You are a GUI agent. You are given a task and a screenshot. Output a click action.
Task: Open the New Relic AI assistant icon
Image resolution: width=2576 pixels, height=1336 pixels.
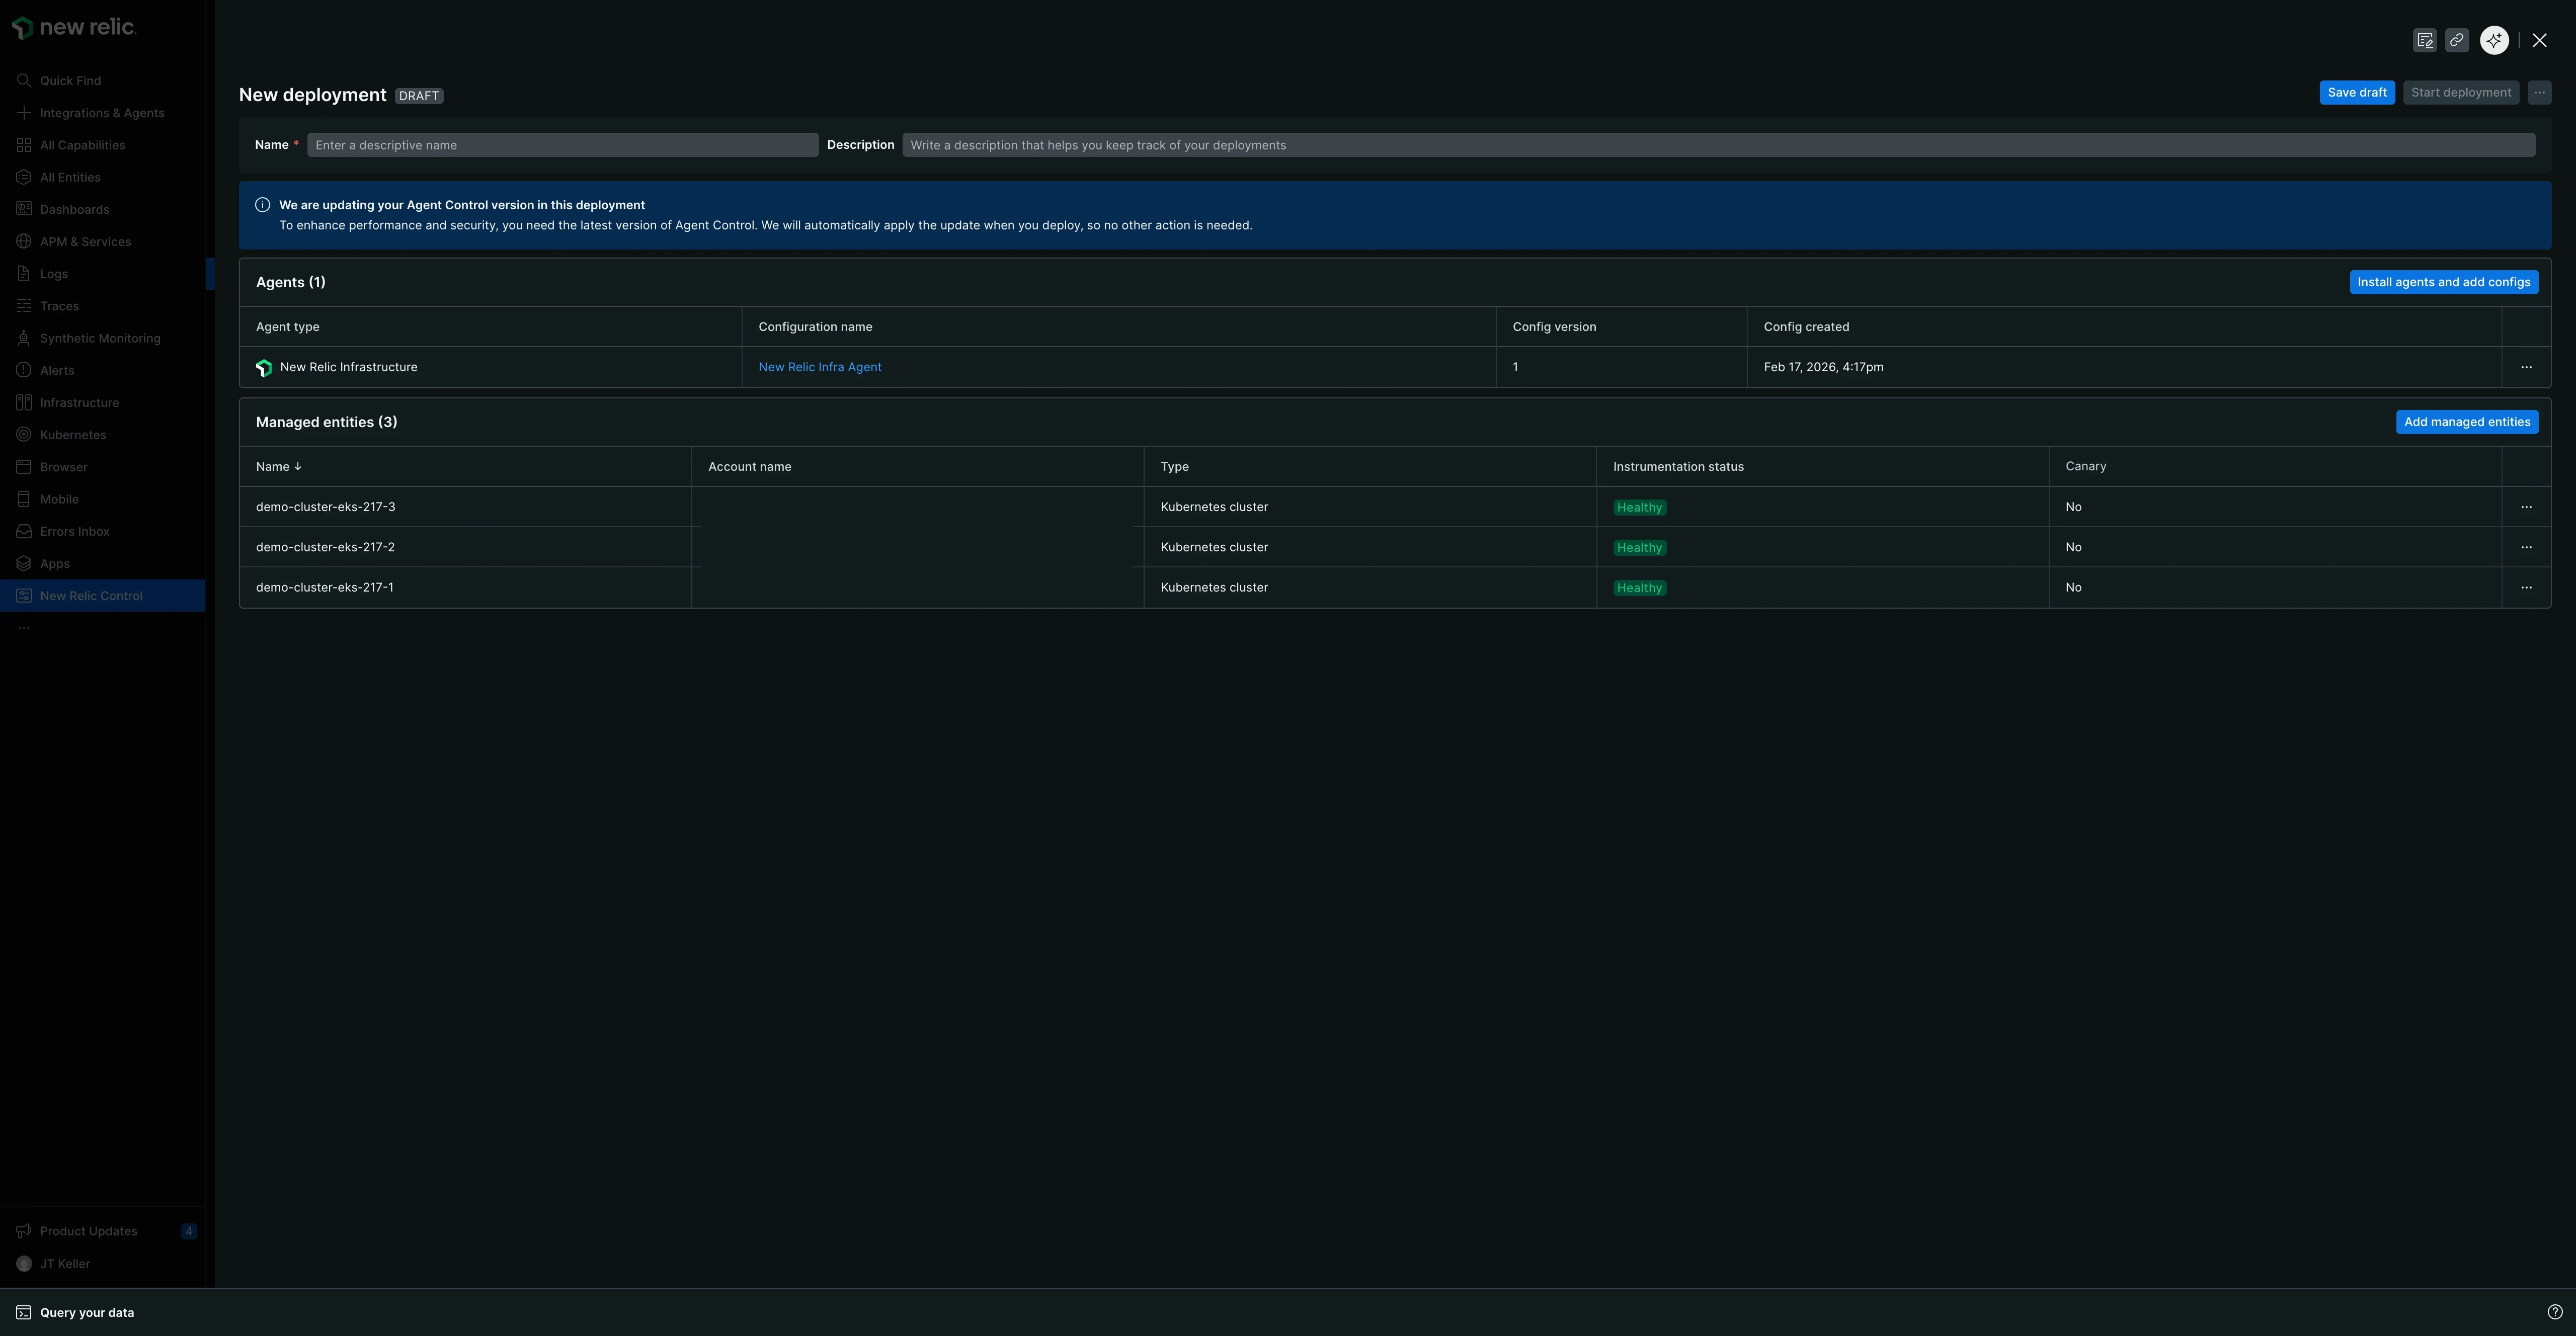click(2494, 40)
